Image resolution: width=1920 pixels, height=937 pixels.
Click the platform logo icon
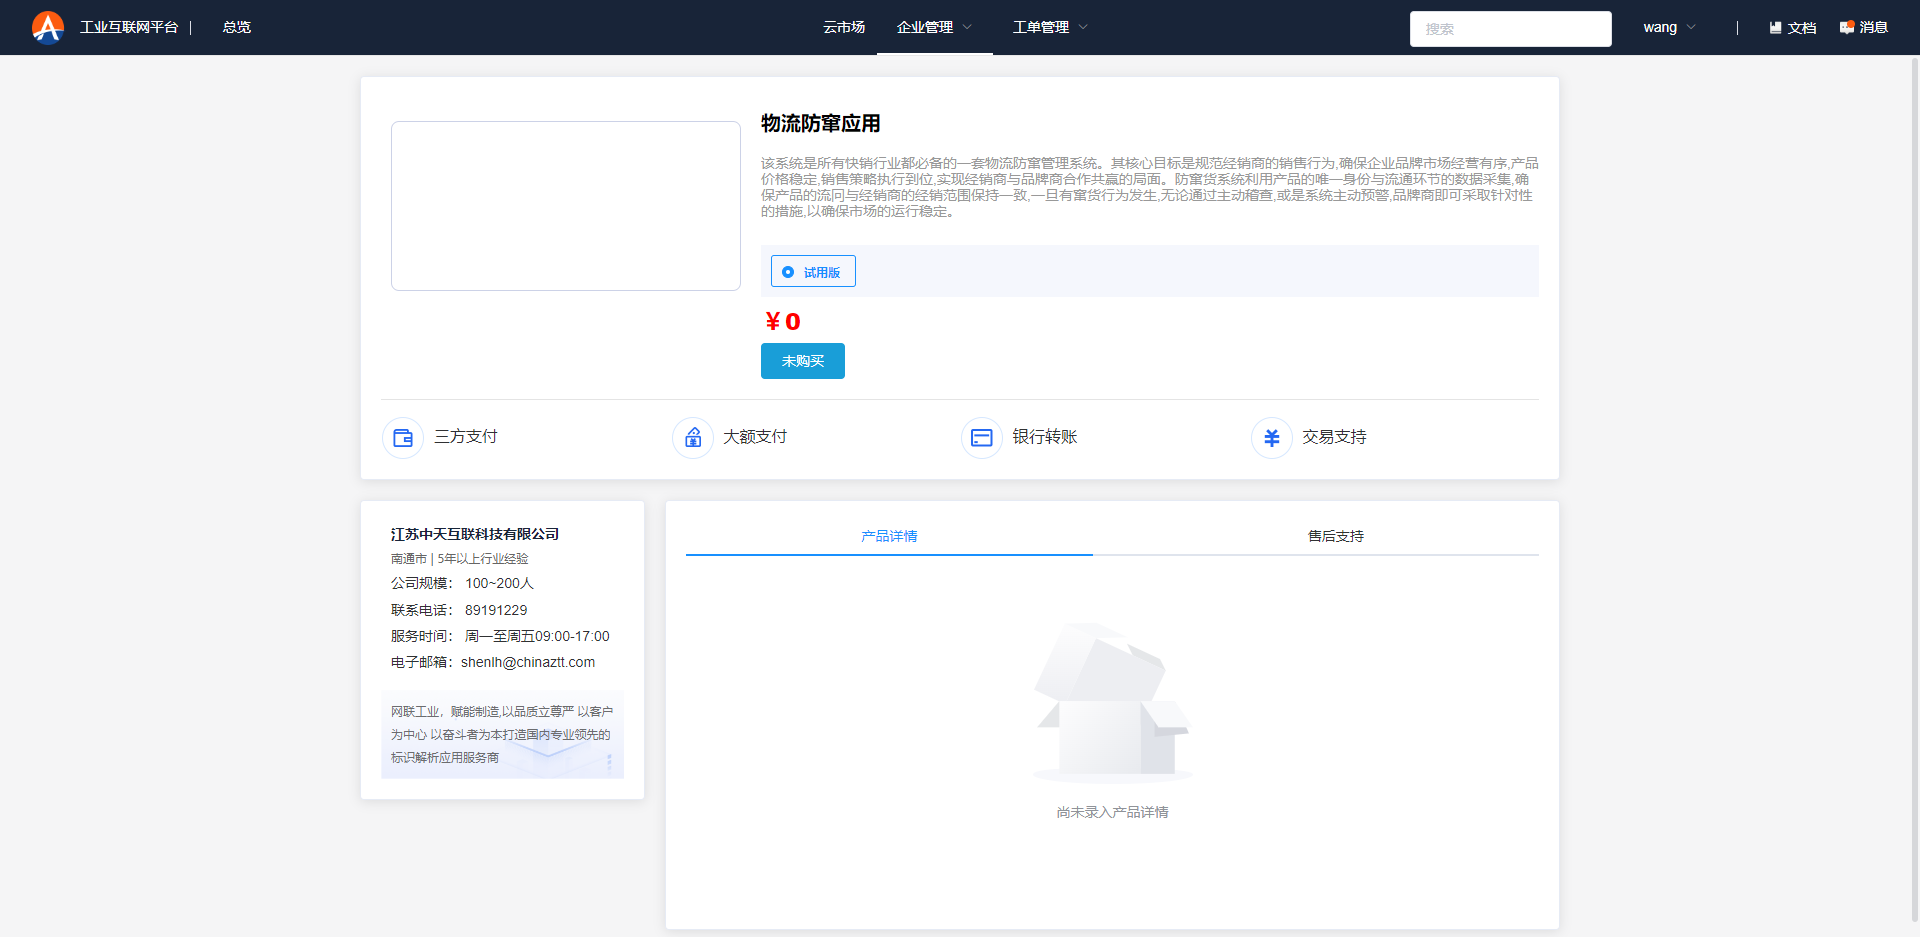[47, 27]
